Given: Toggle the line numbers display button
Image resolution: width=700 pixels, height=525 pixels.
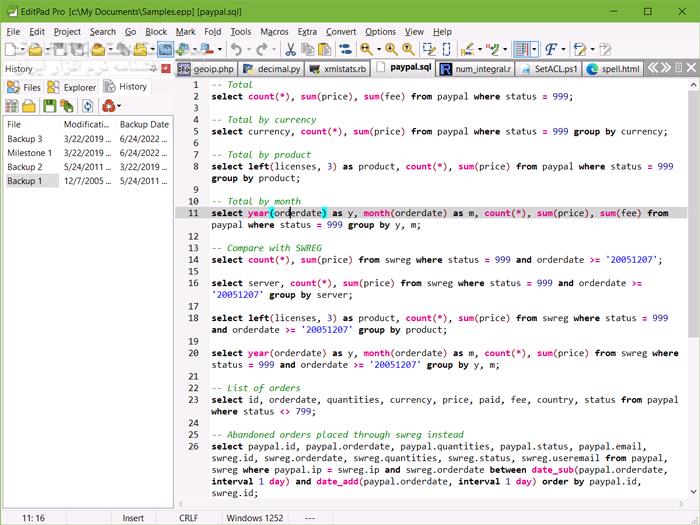Looking at the screenshot, I should point(521,49).
